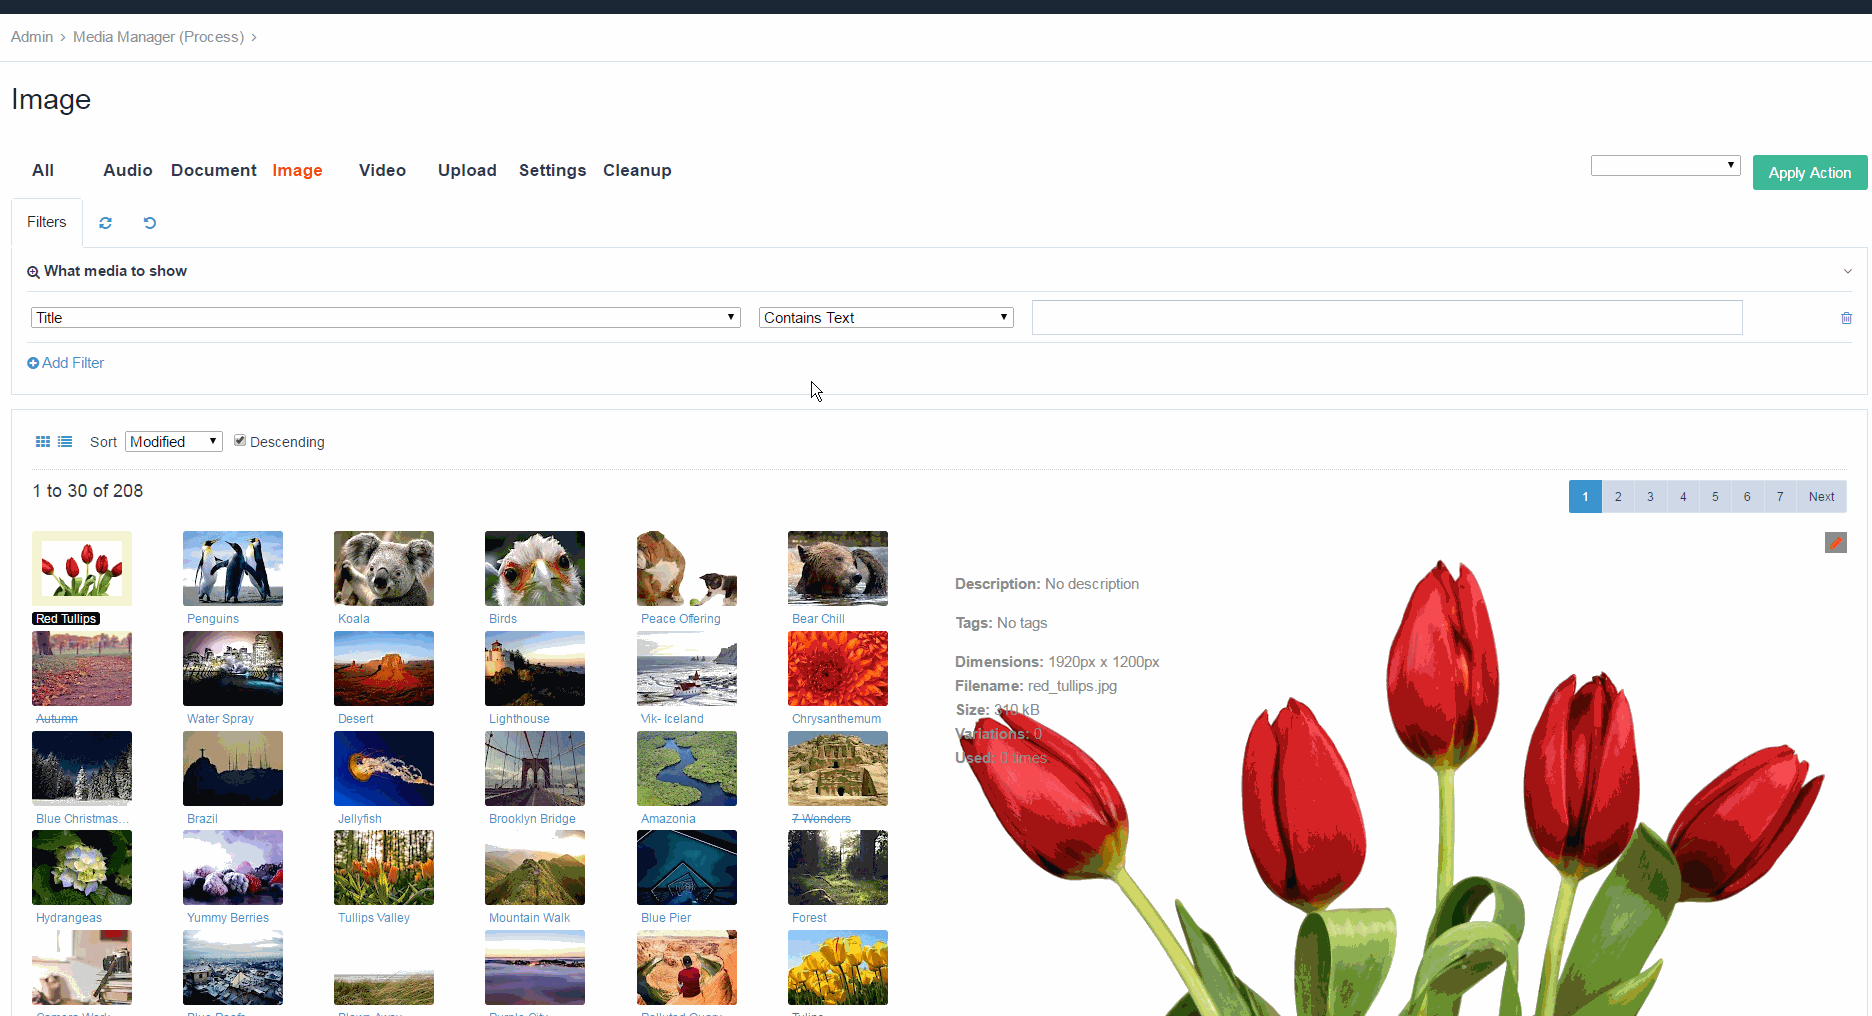Viewport: 1872px width, 1016px height.
Task: Select the Penguins image thumbnail
Action: coord(232,568)
